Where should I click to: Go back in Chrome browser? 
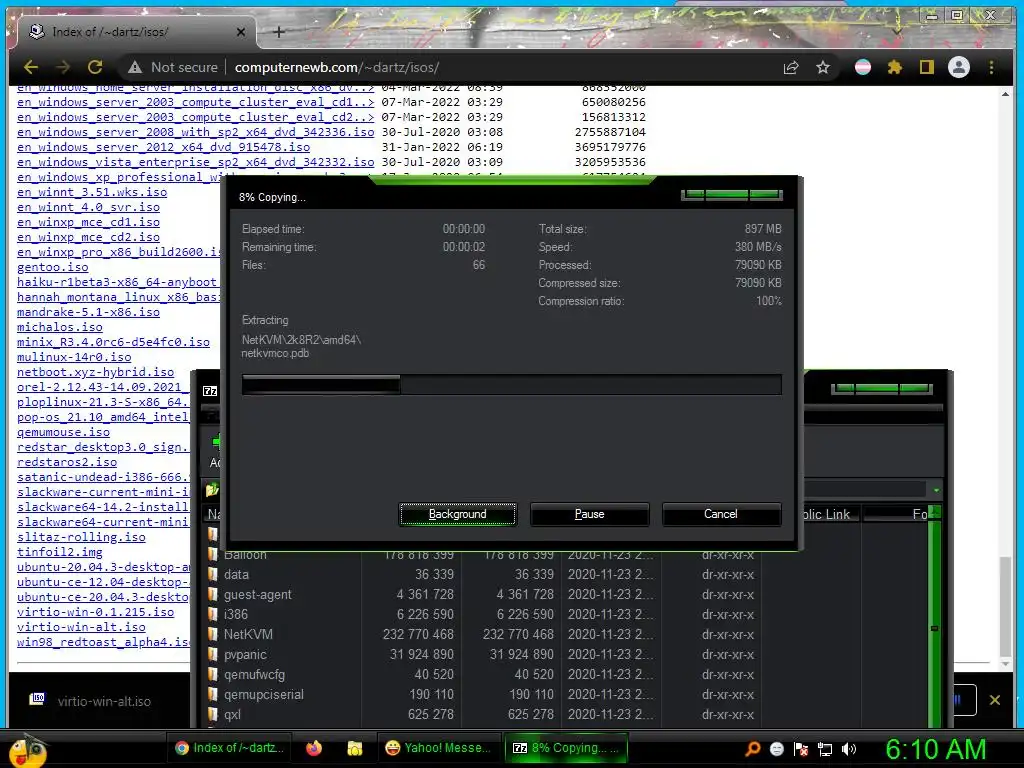point(31,67)
